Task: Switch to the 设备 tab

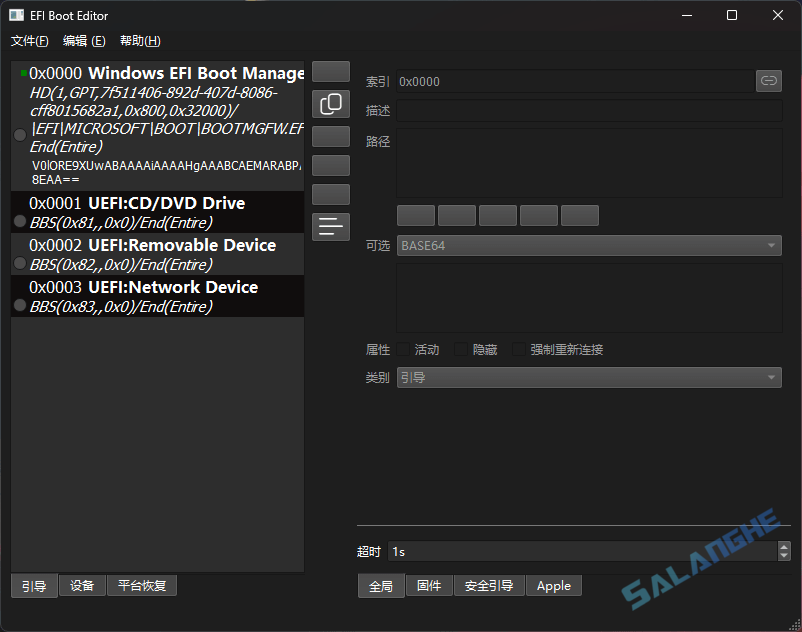Action: pos(81,586)
